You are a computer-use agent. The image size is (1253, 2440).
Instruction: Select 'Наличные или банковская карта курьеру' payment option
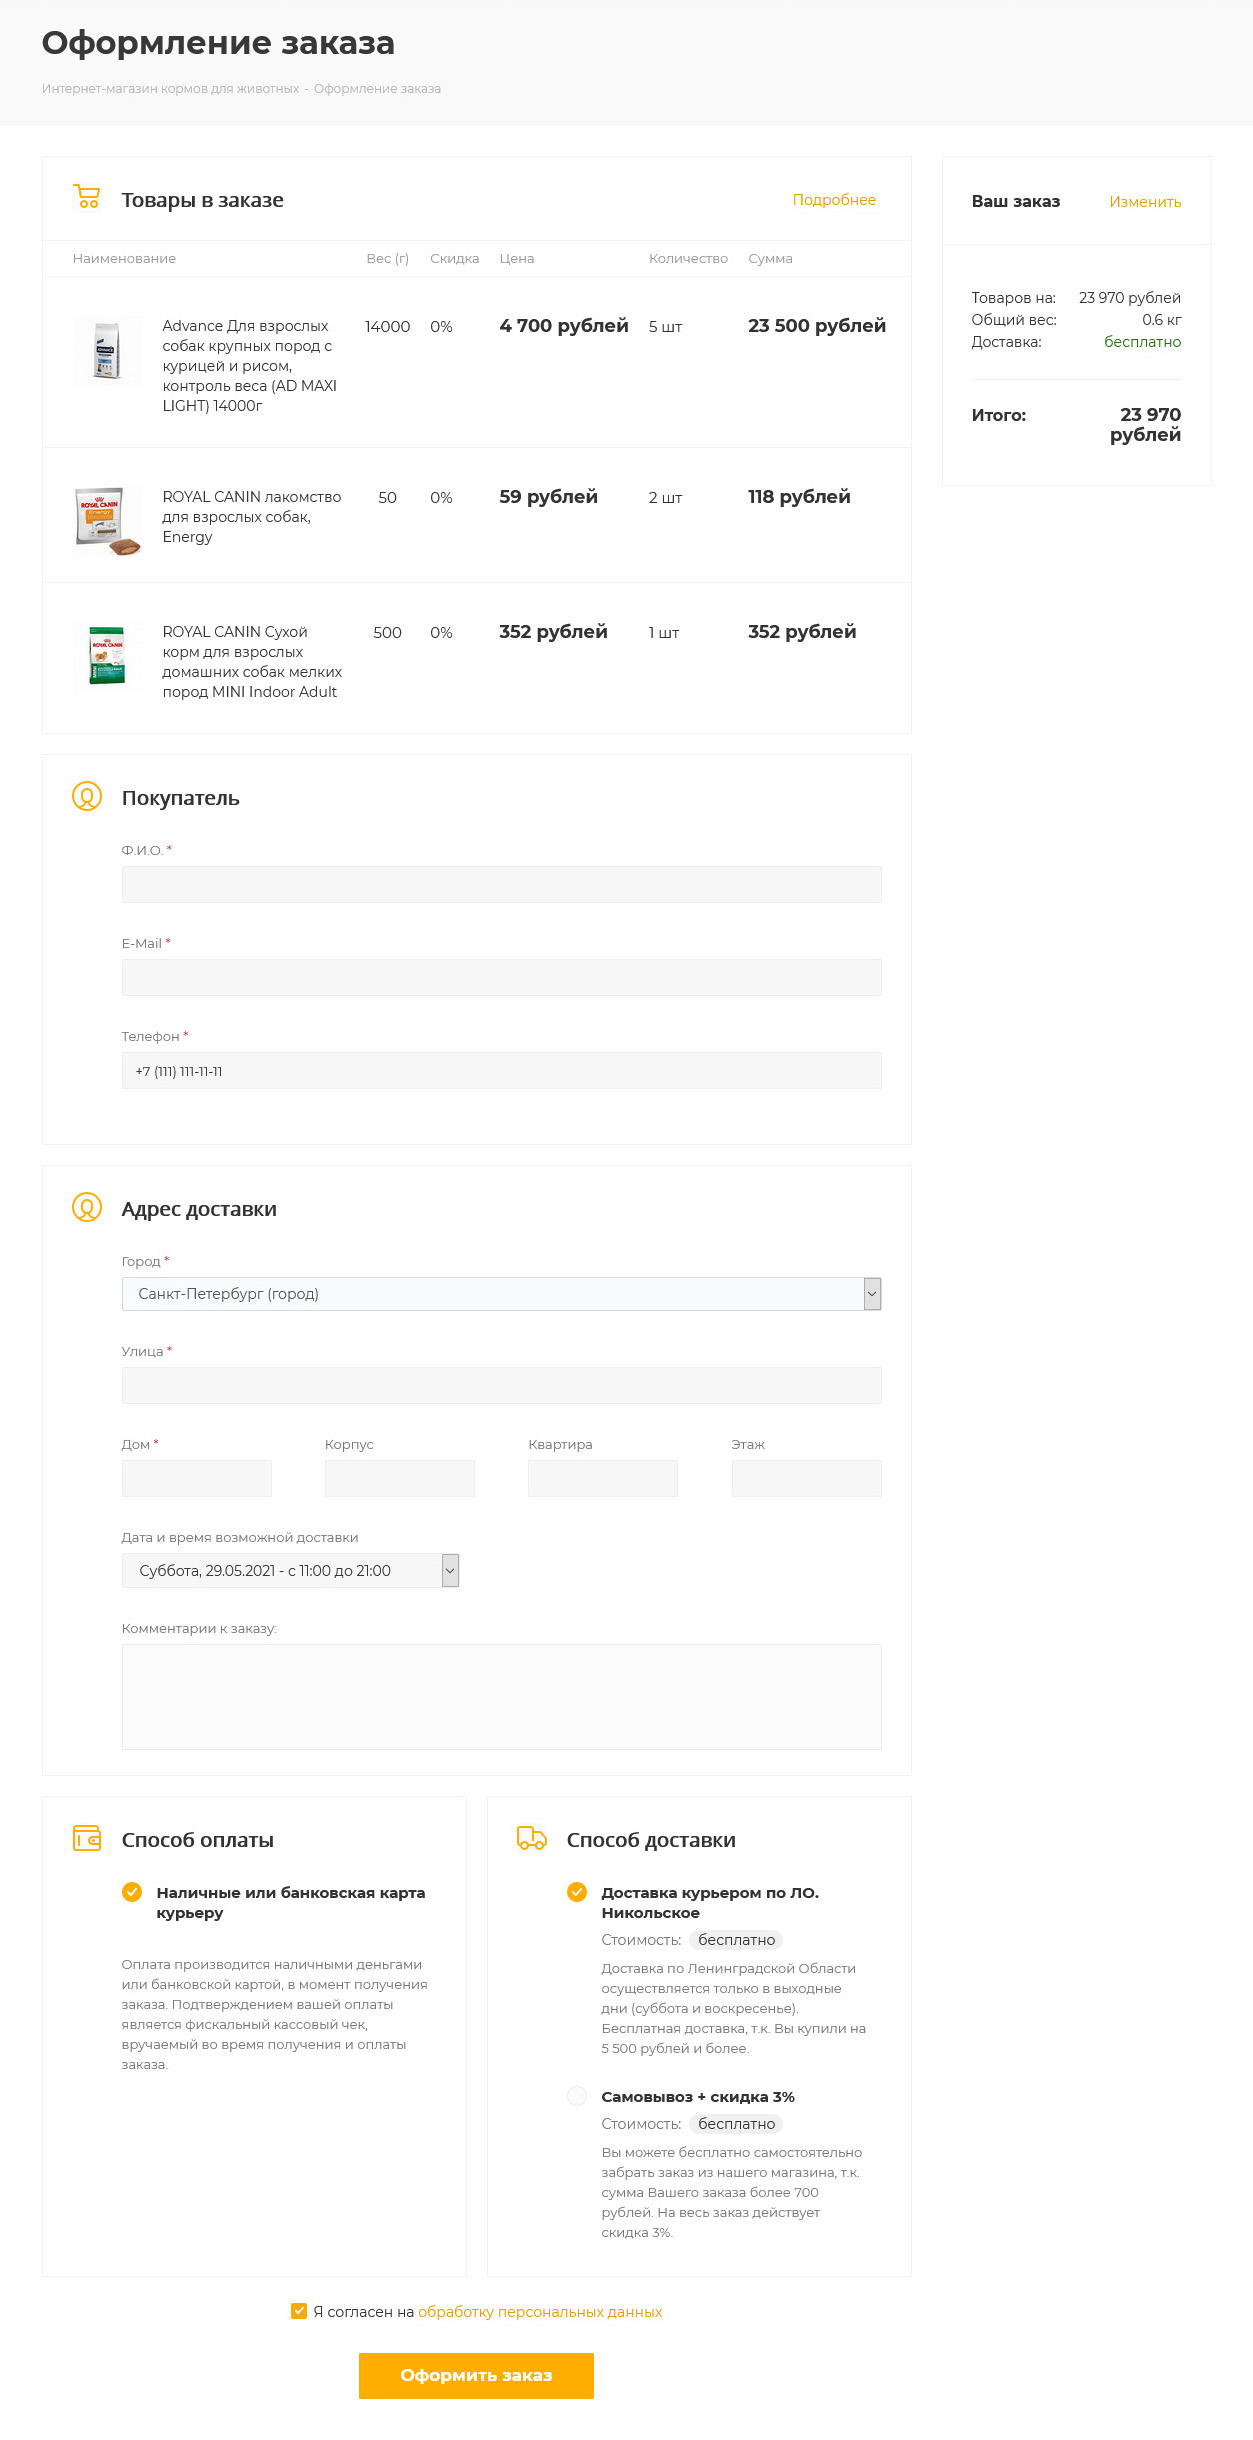coord(132,1891)
